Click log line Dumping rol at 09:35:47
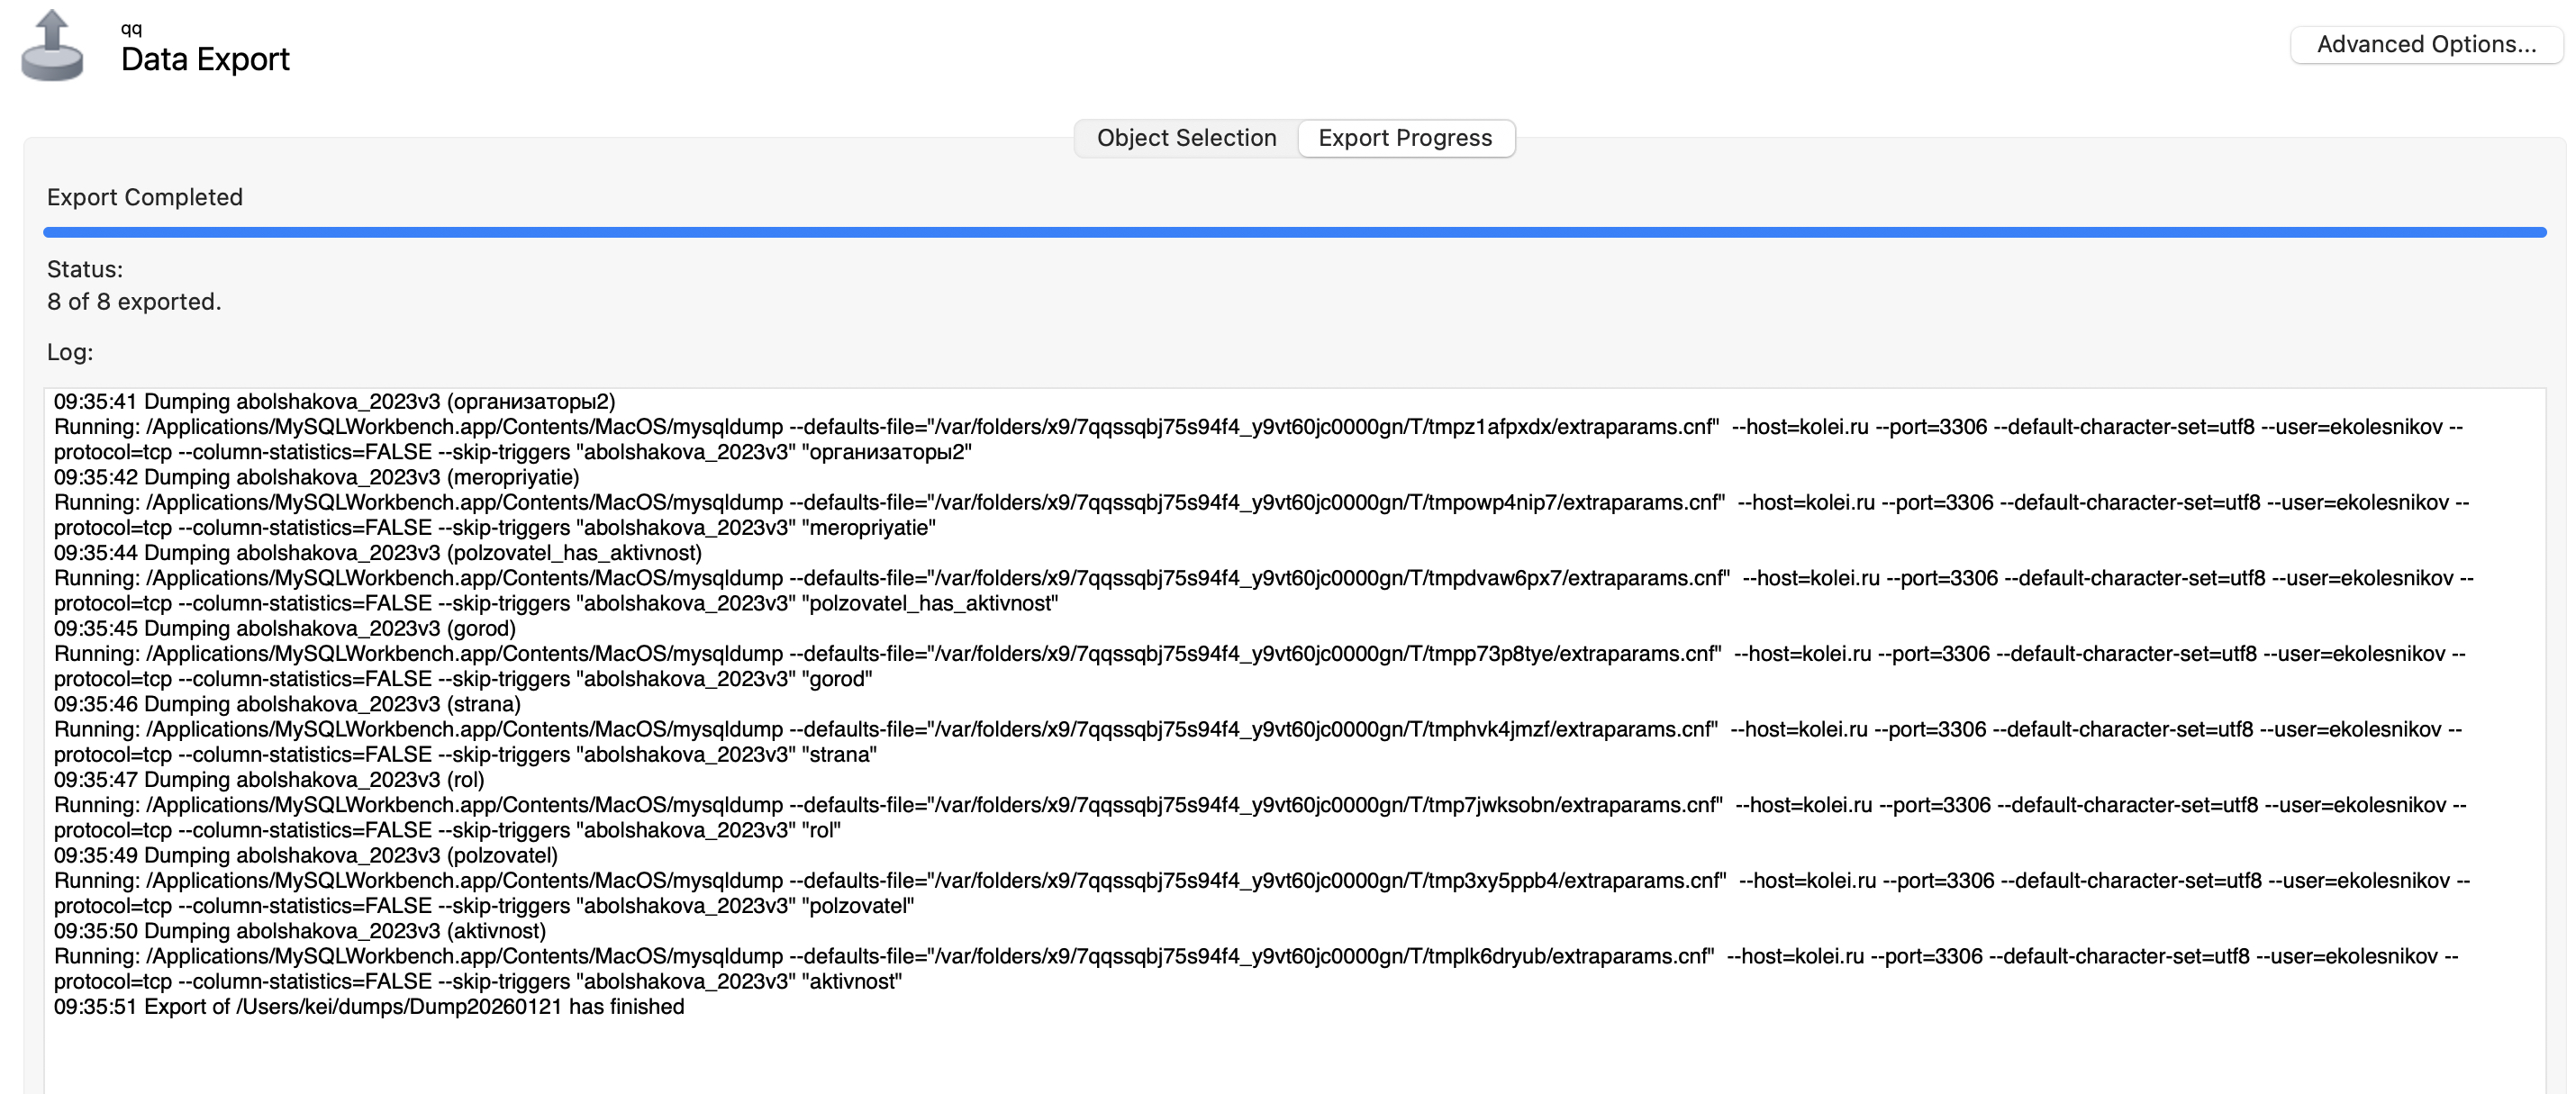The width and height of the screenshot is (2576, 1094). (268, 779)
